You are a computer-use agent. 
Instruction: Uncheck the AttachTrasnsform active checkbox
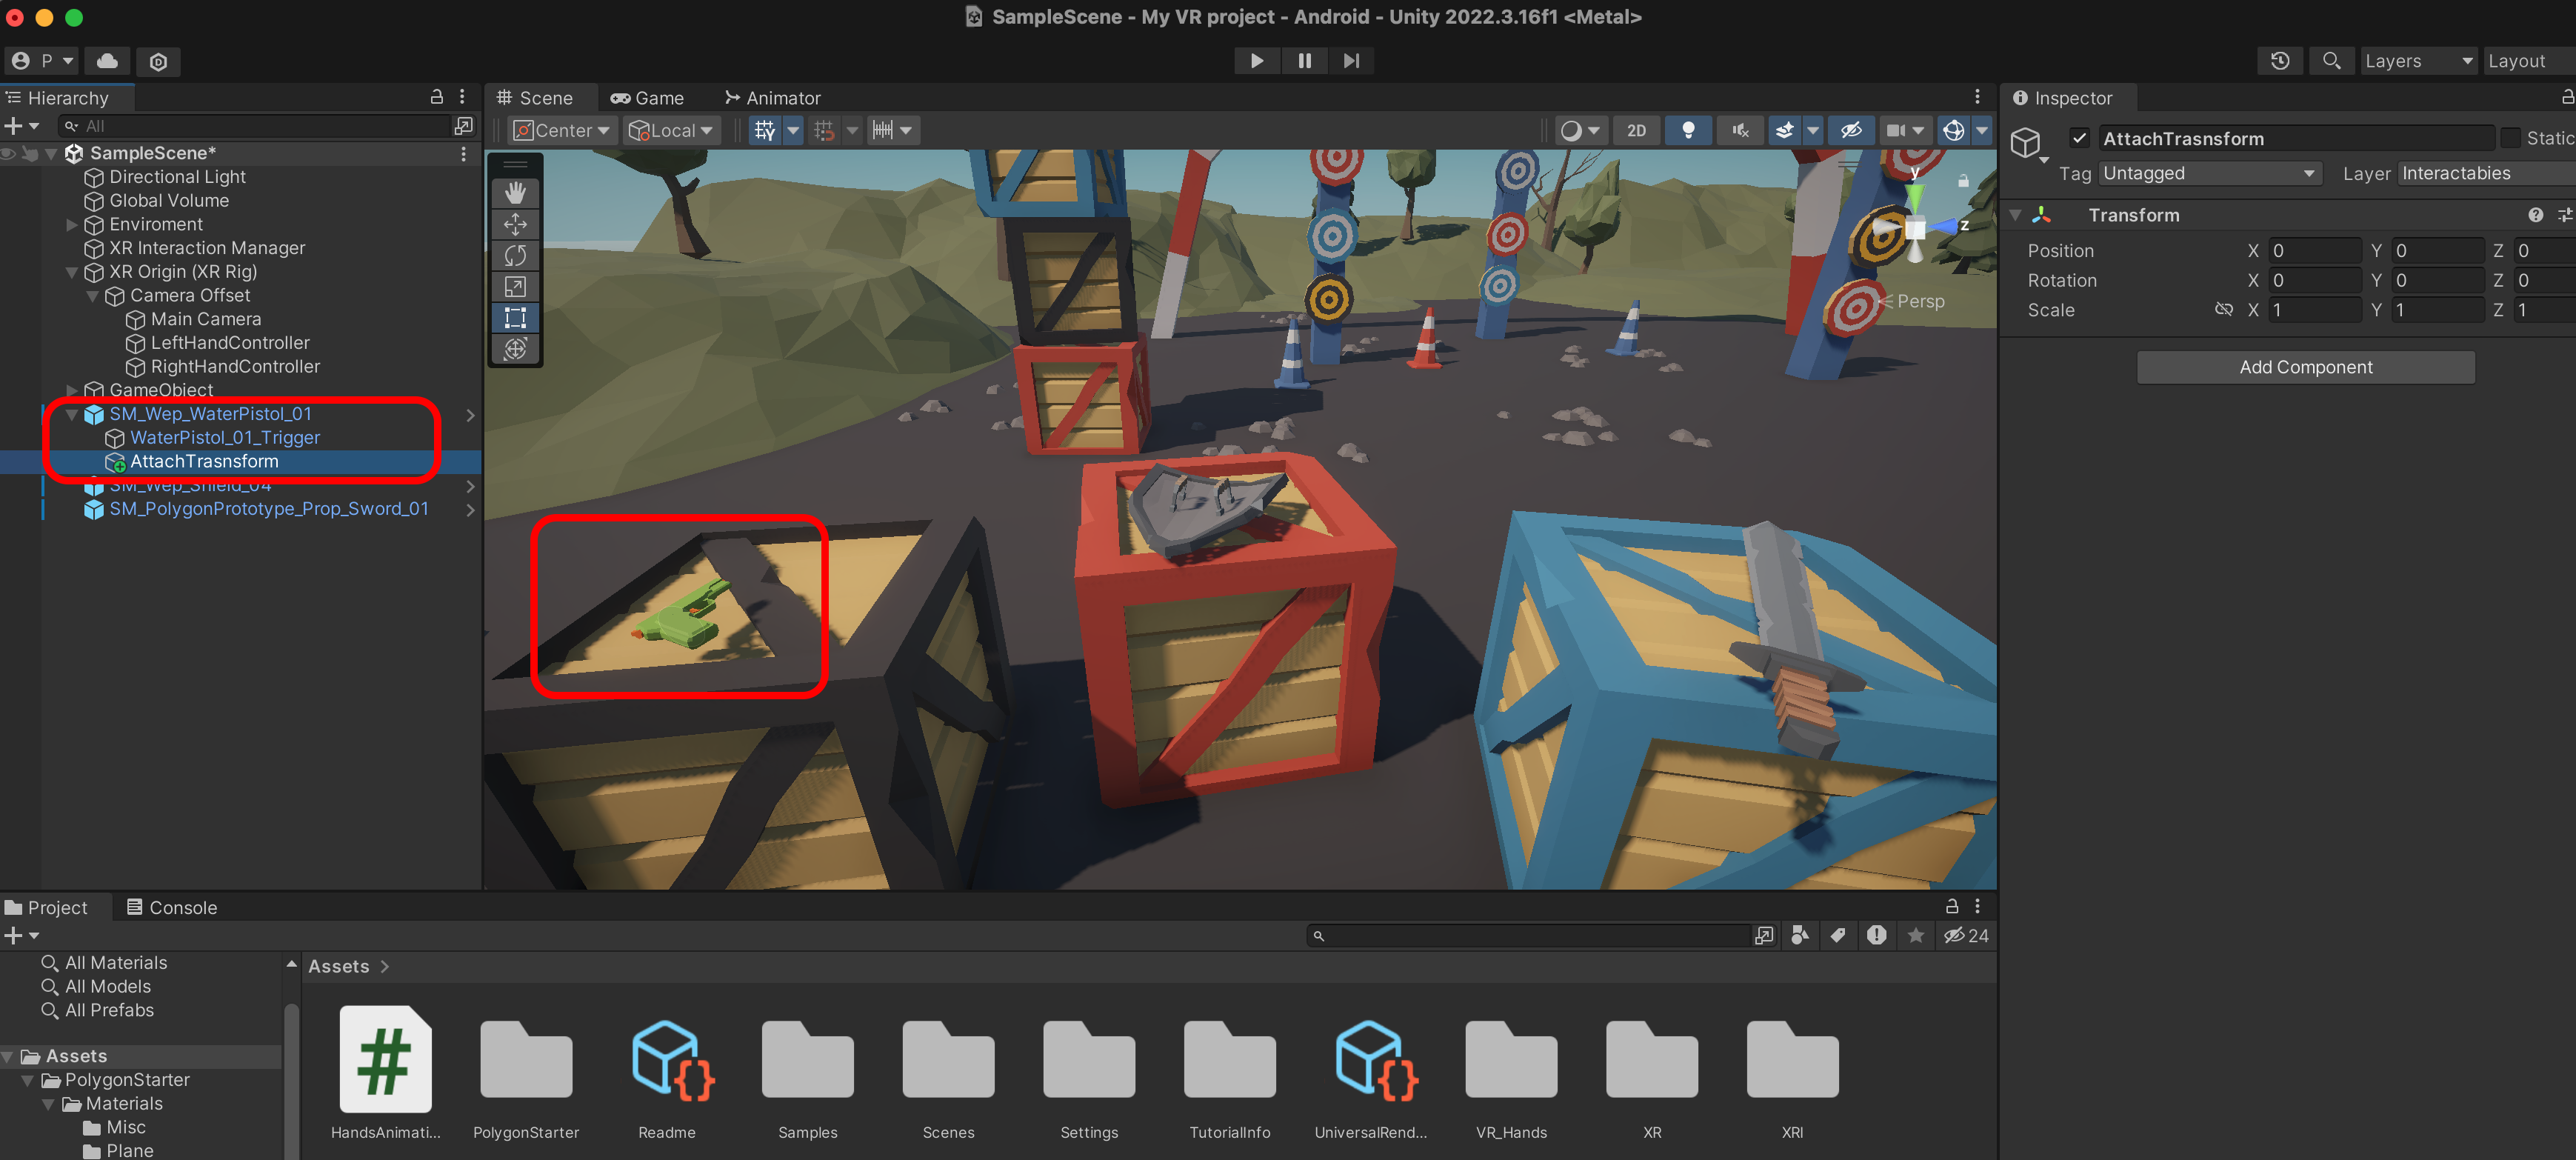coord(2080,138)
